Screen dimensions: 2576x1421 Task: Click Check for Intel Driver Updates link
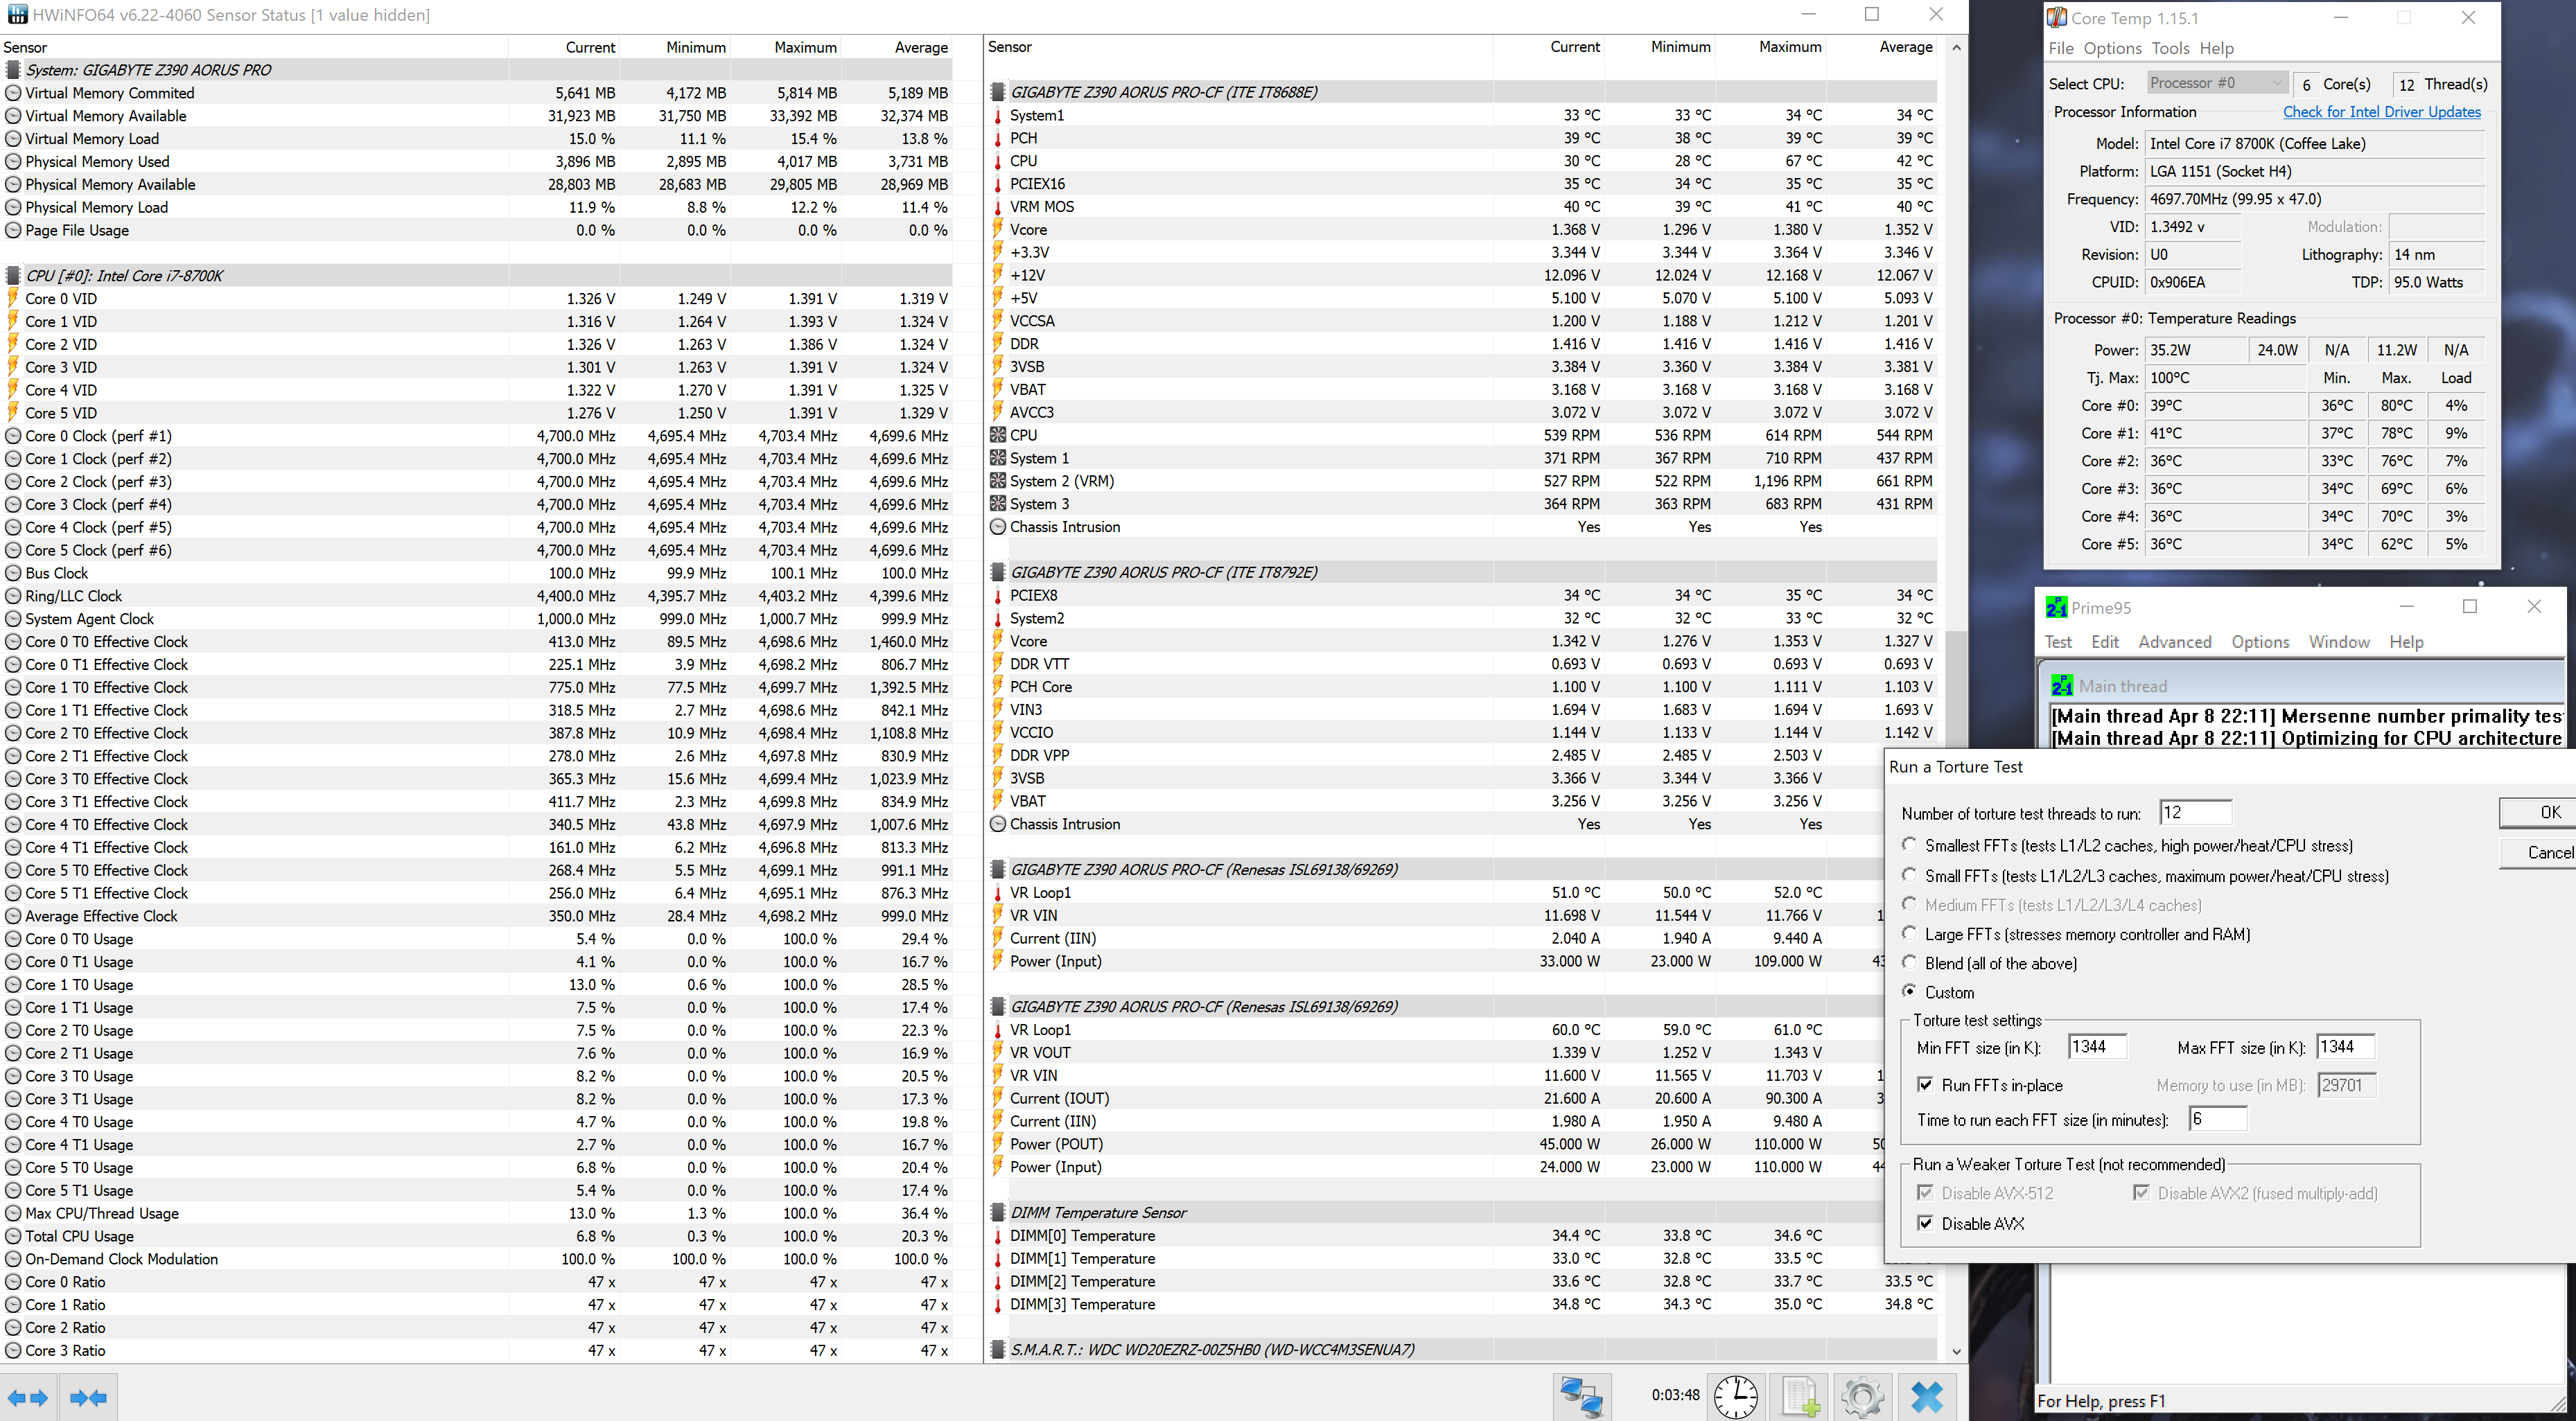click(2381, 112)
